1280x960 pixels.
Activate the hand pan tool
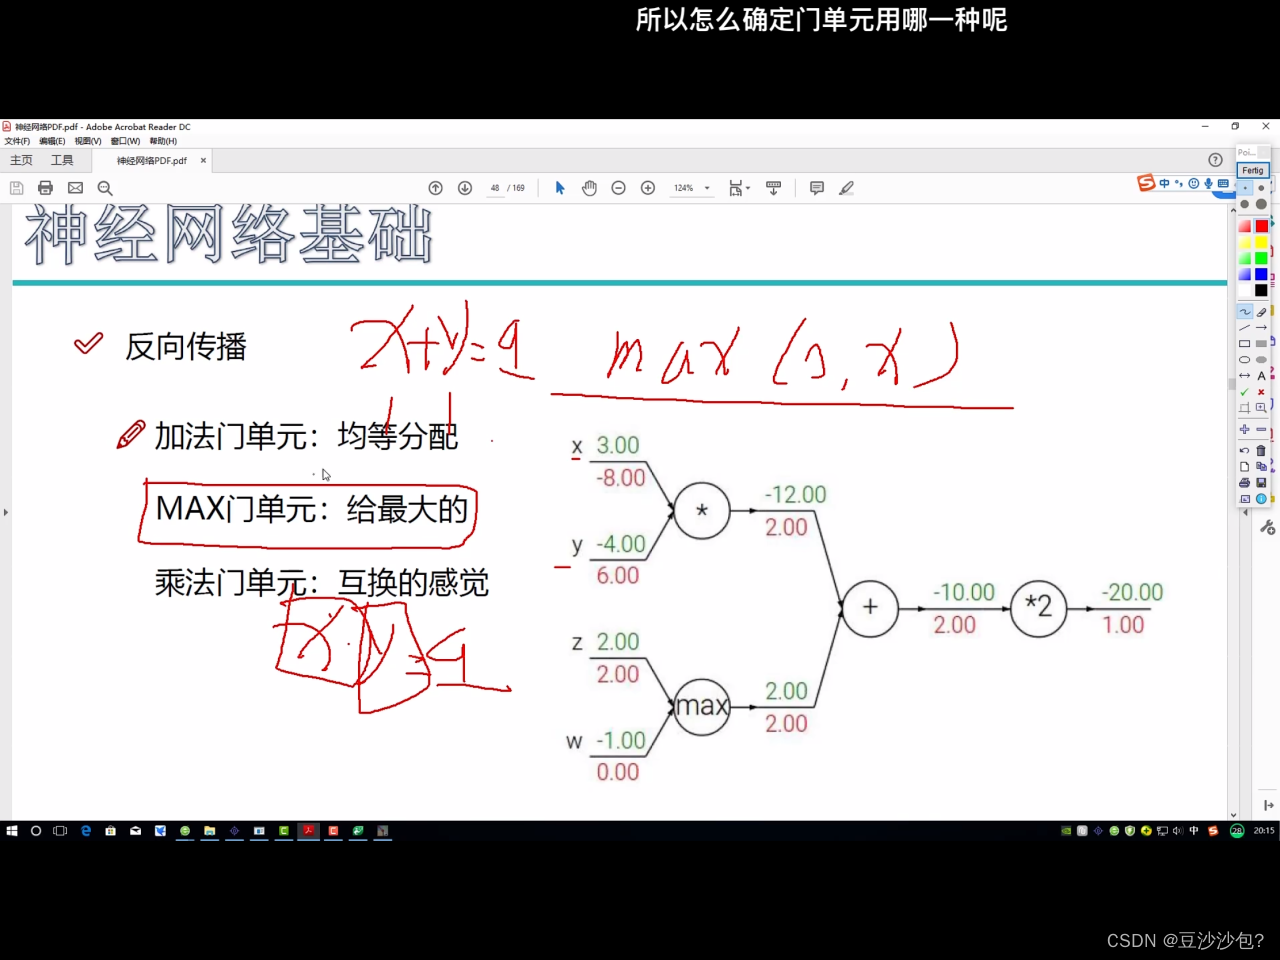pos(589,188)
